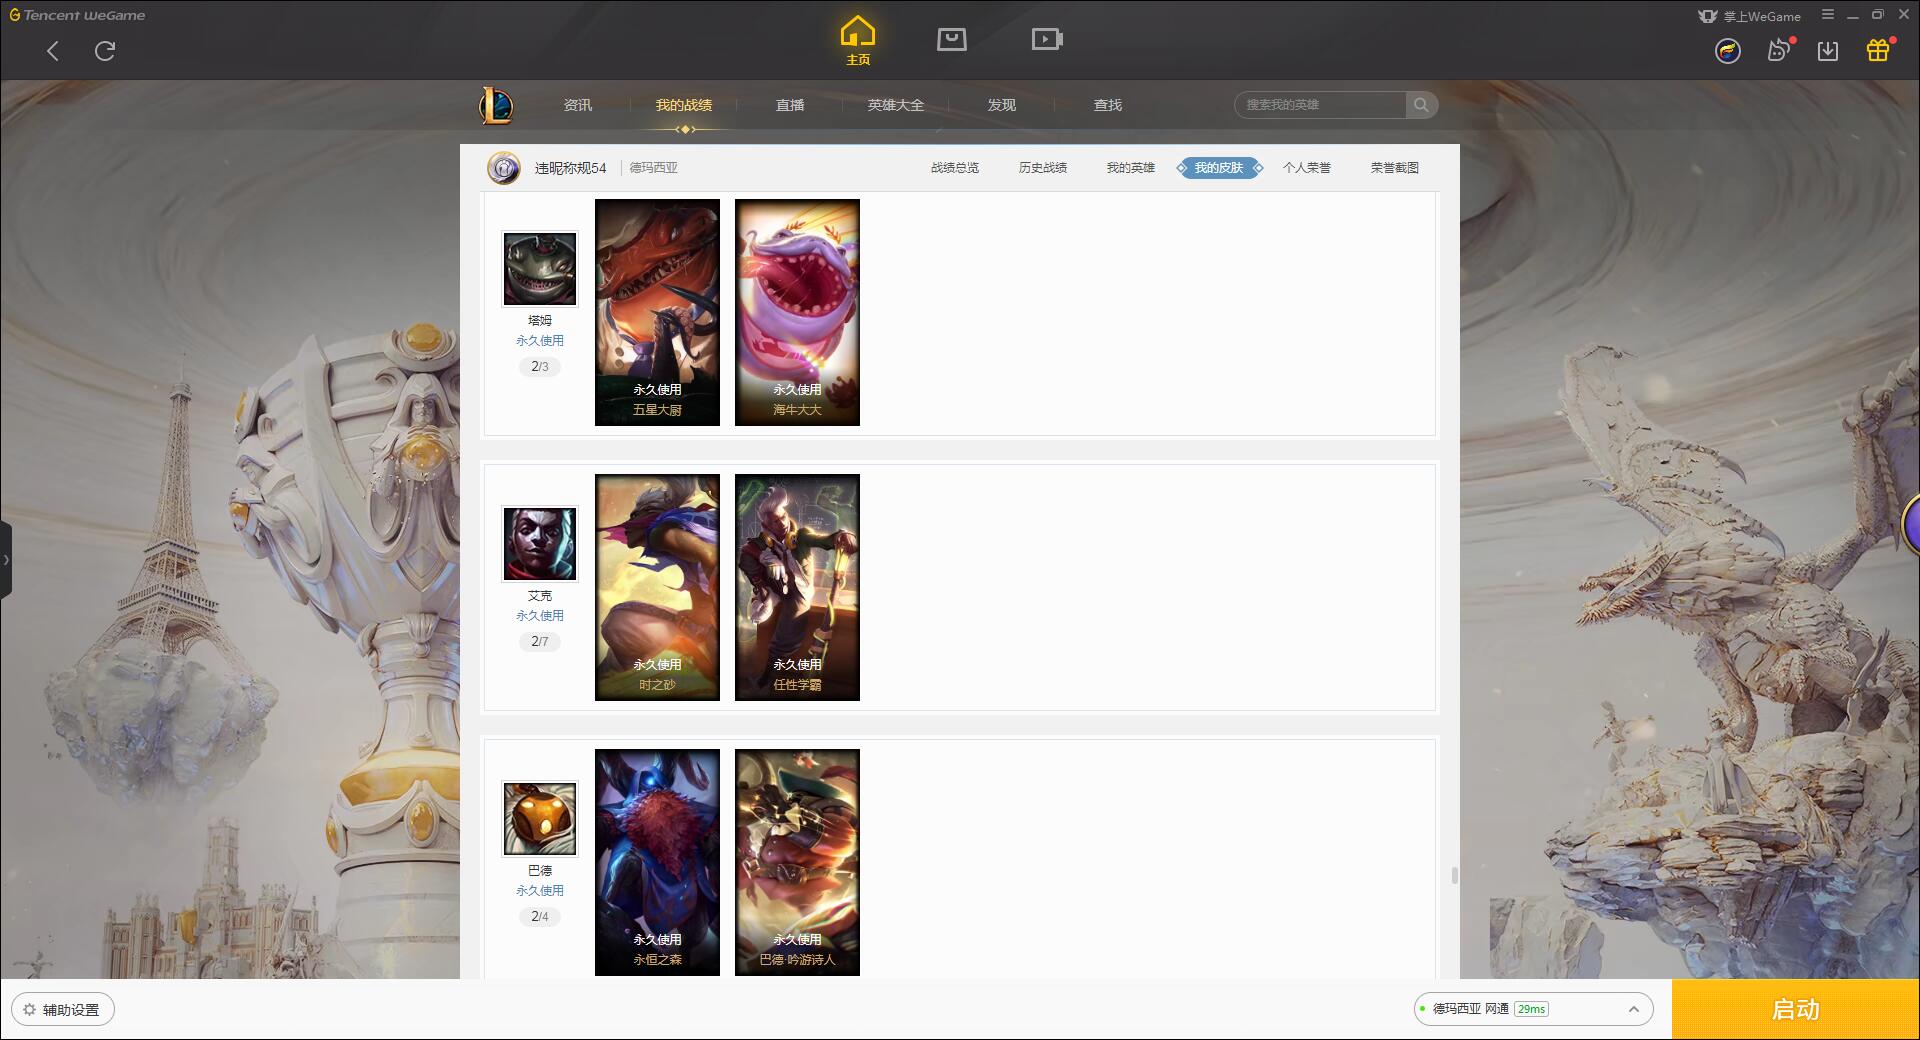Open the 发现 tab

click(1002, 105)
